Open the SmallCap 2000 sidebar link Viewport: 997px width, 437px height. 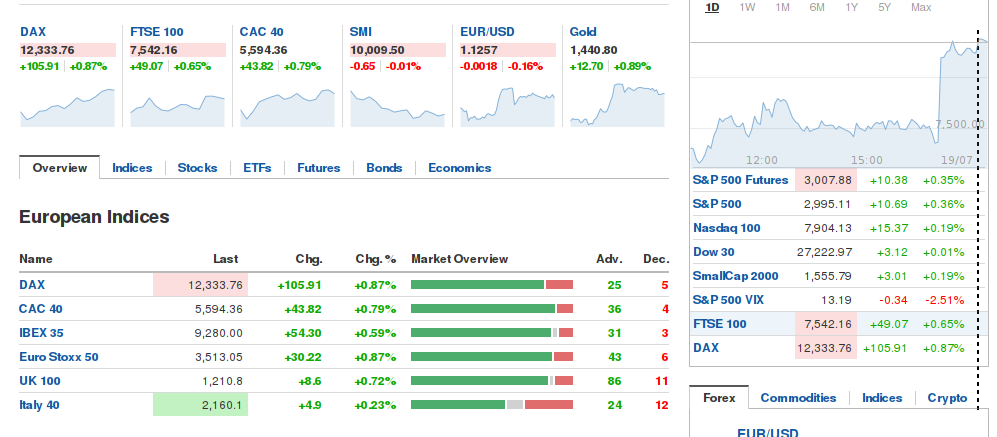click(736, 277)
